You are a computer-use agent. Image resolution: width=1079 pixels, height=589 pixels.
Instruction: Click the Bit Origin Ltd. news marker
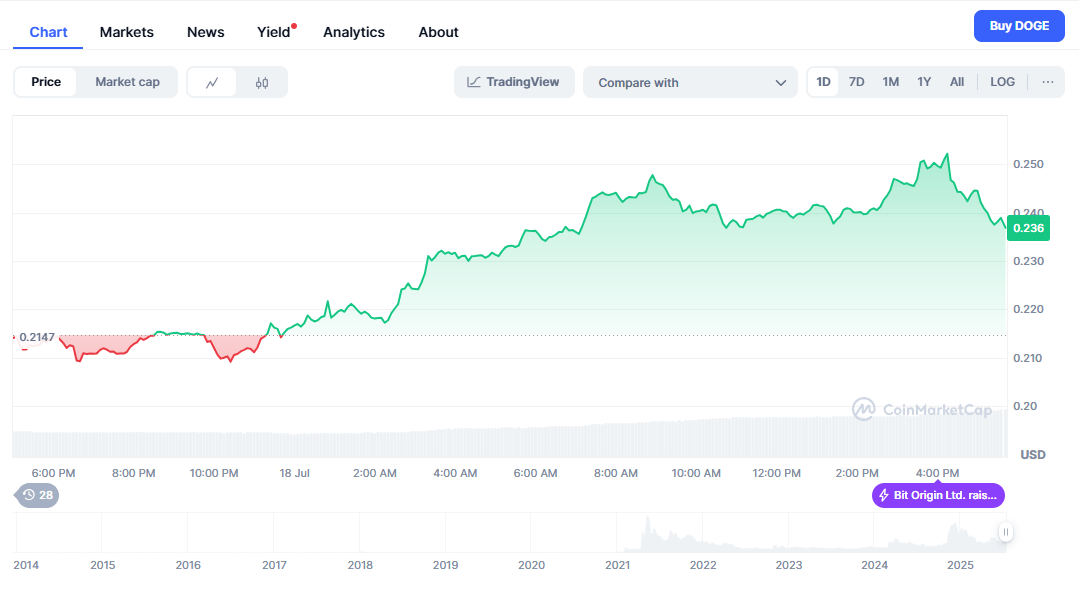(938, 495)
